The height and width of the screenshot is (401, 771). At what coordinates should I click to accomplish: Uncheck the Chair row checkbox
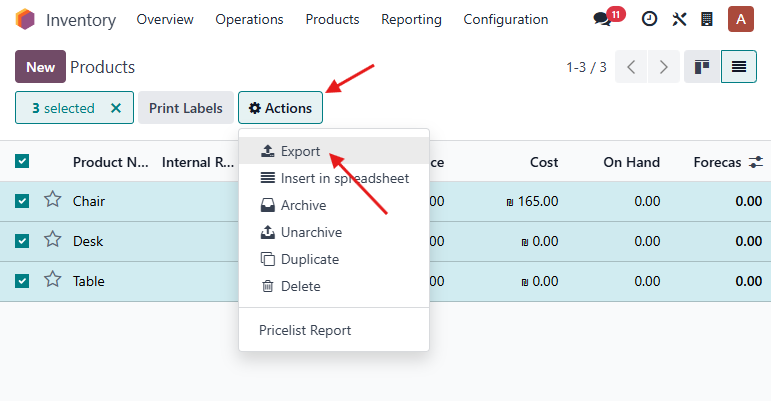[x=23, y=201]
